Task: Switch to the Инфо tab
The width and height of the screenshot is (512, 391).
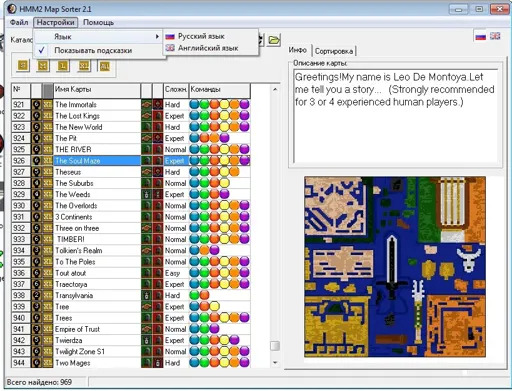Action: point(298,50)
